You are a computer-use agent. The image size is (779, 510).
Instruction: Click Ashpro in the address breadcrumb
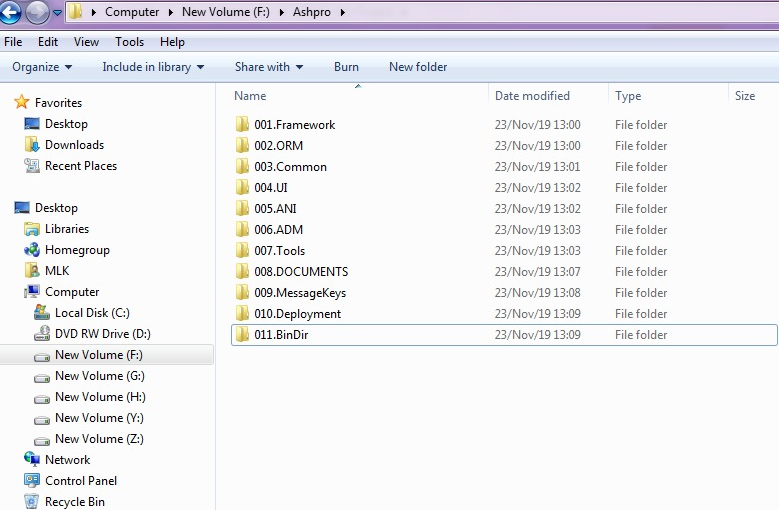tap(312, 12)
